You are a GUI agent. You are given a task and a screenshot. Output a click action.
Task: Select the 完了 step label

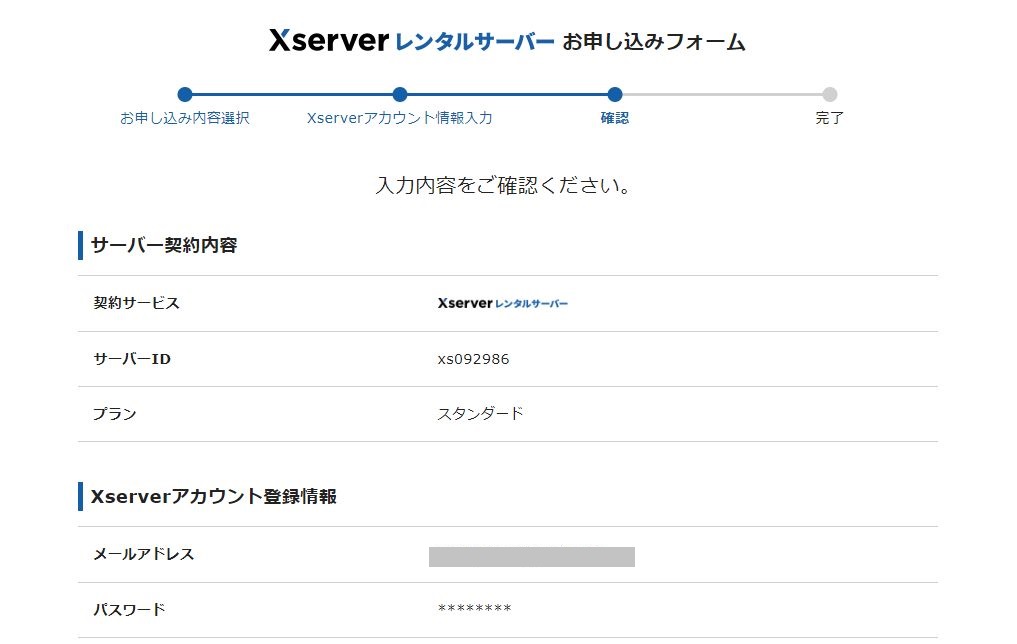830,118
